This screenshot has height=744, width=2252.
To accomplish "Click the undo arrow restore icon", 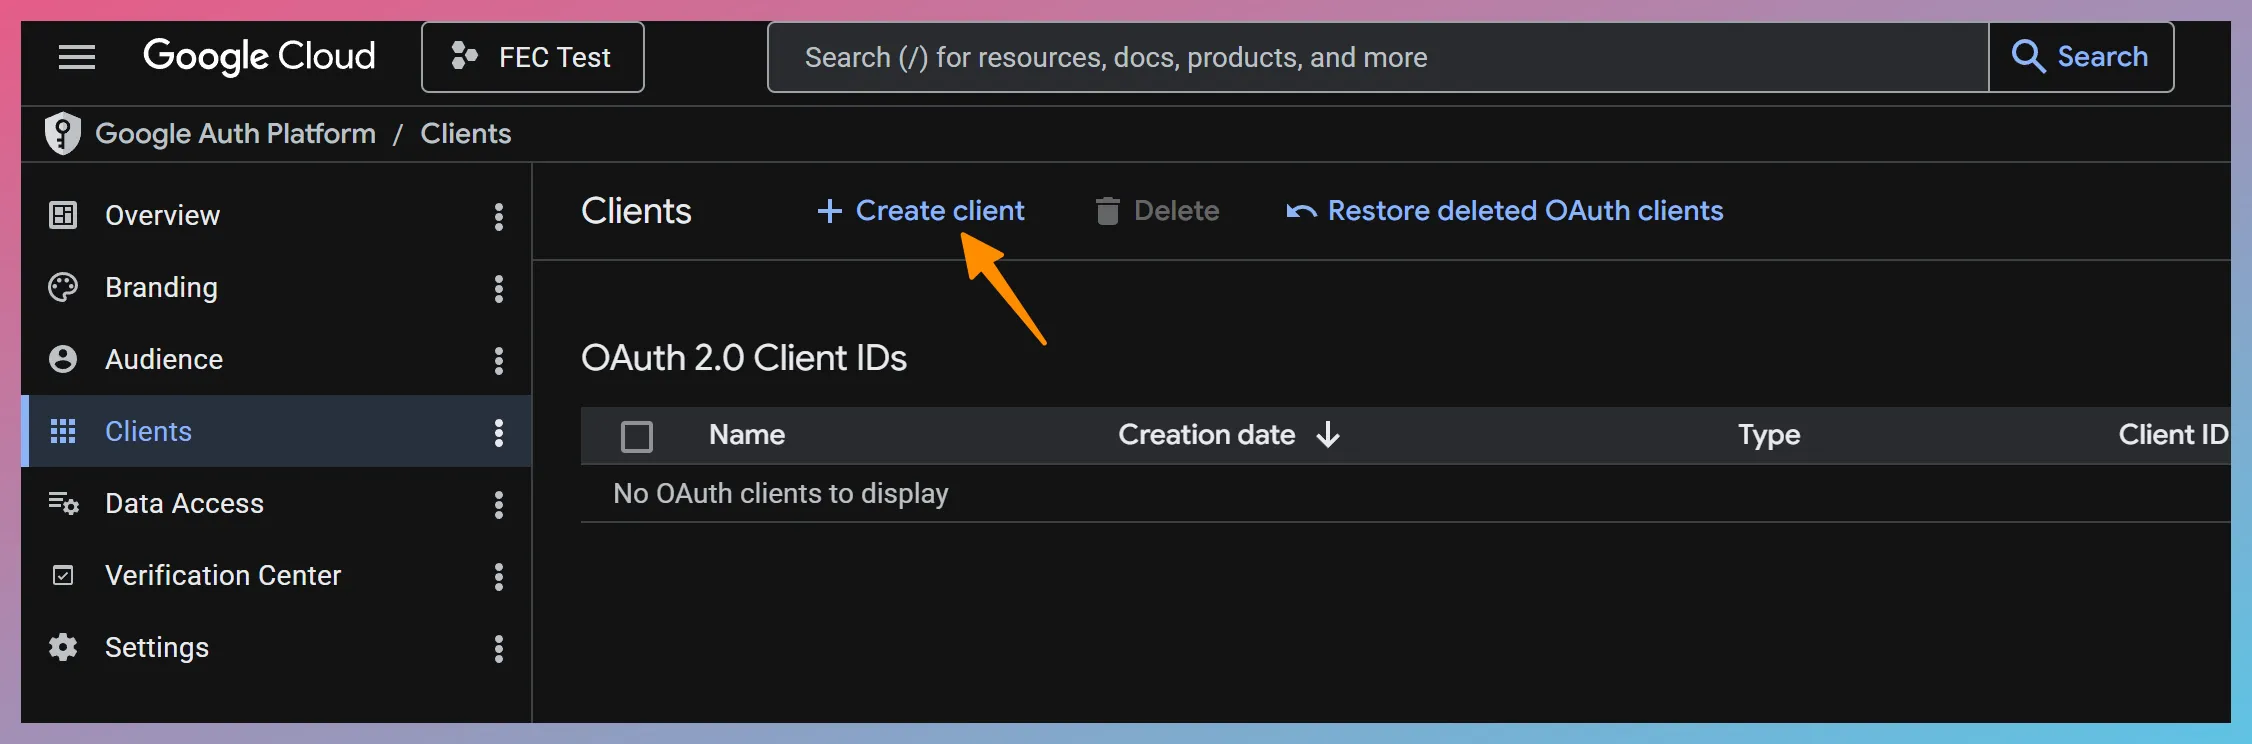I will tap(1301, 211).
